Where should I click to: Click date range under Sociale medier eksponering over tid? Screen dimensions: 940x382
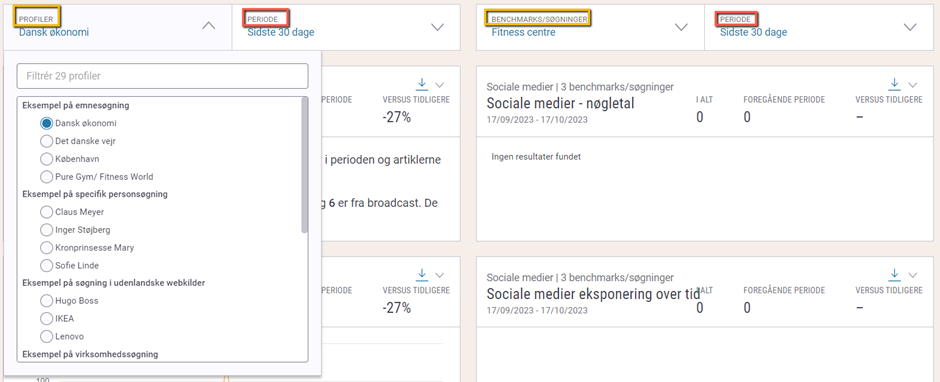[x=537, y=311]
